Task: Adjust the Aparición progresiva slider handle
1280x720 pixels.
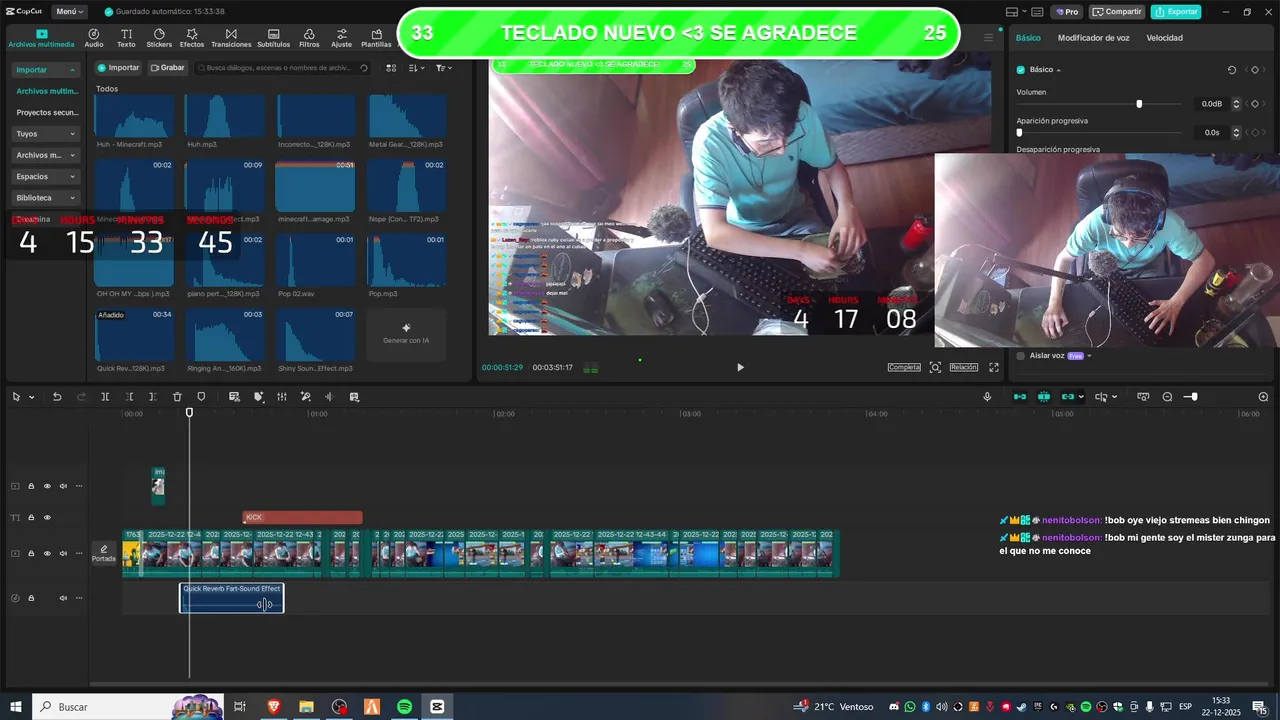Action: pyautogui.click(x=1019, y=132)
